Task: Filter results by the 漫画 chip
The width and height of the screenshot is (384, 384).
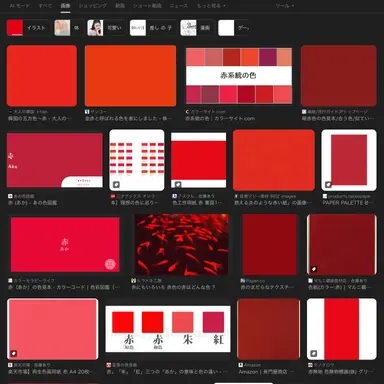Action: (197, 28)
